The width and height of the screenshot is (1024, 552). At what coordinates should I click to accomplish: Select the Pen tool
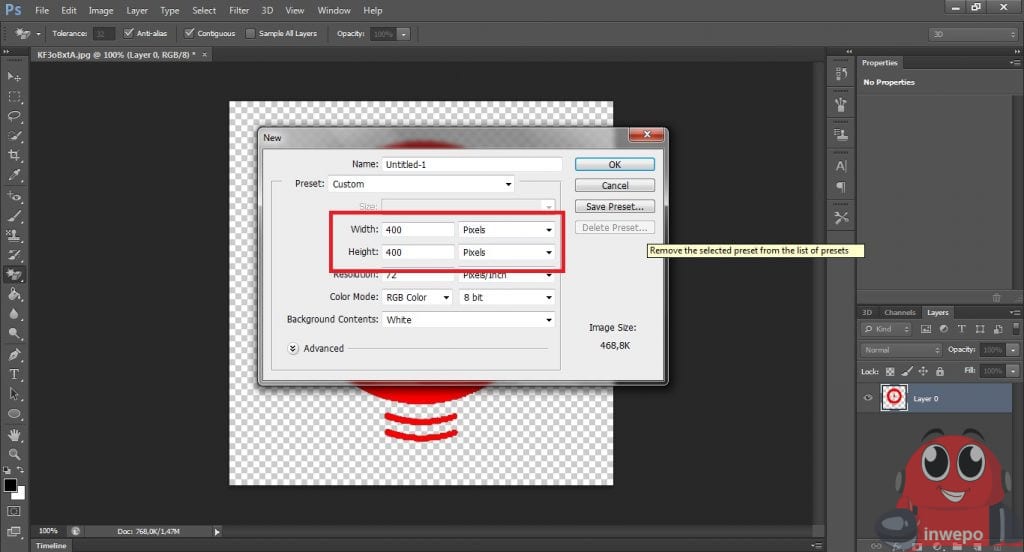15,354
